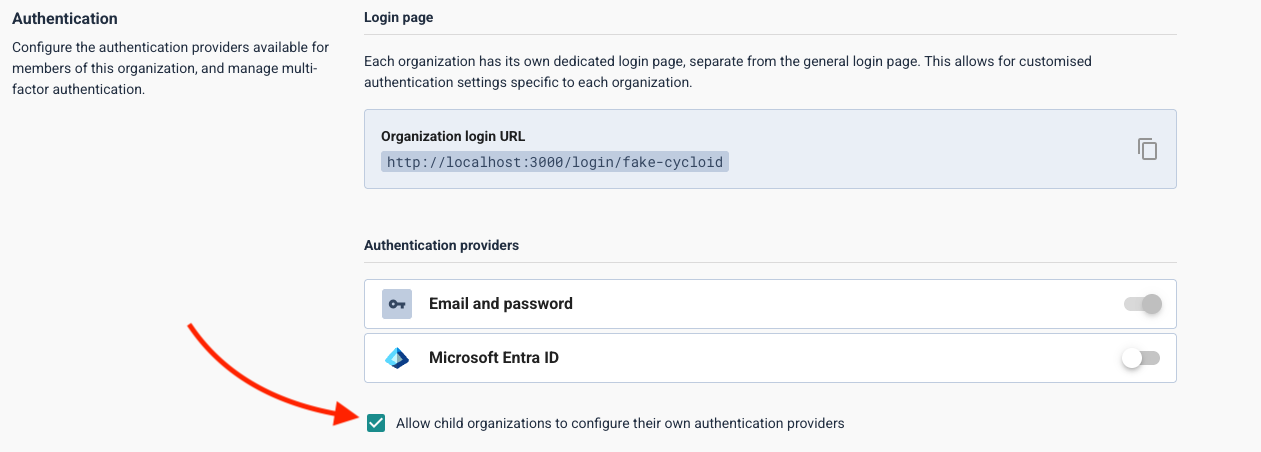Open the Email and password provider label
Screen dimensions: 1261x452
pyautogui.click(x=500, y=304)
